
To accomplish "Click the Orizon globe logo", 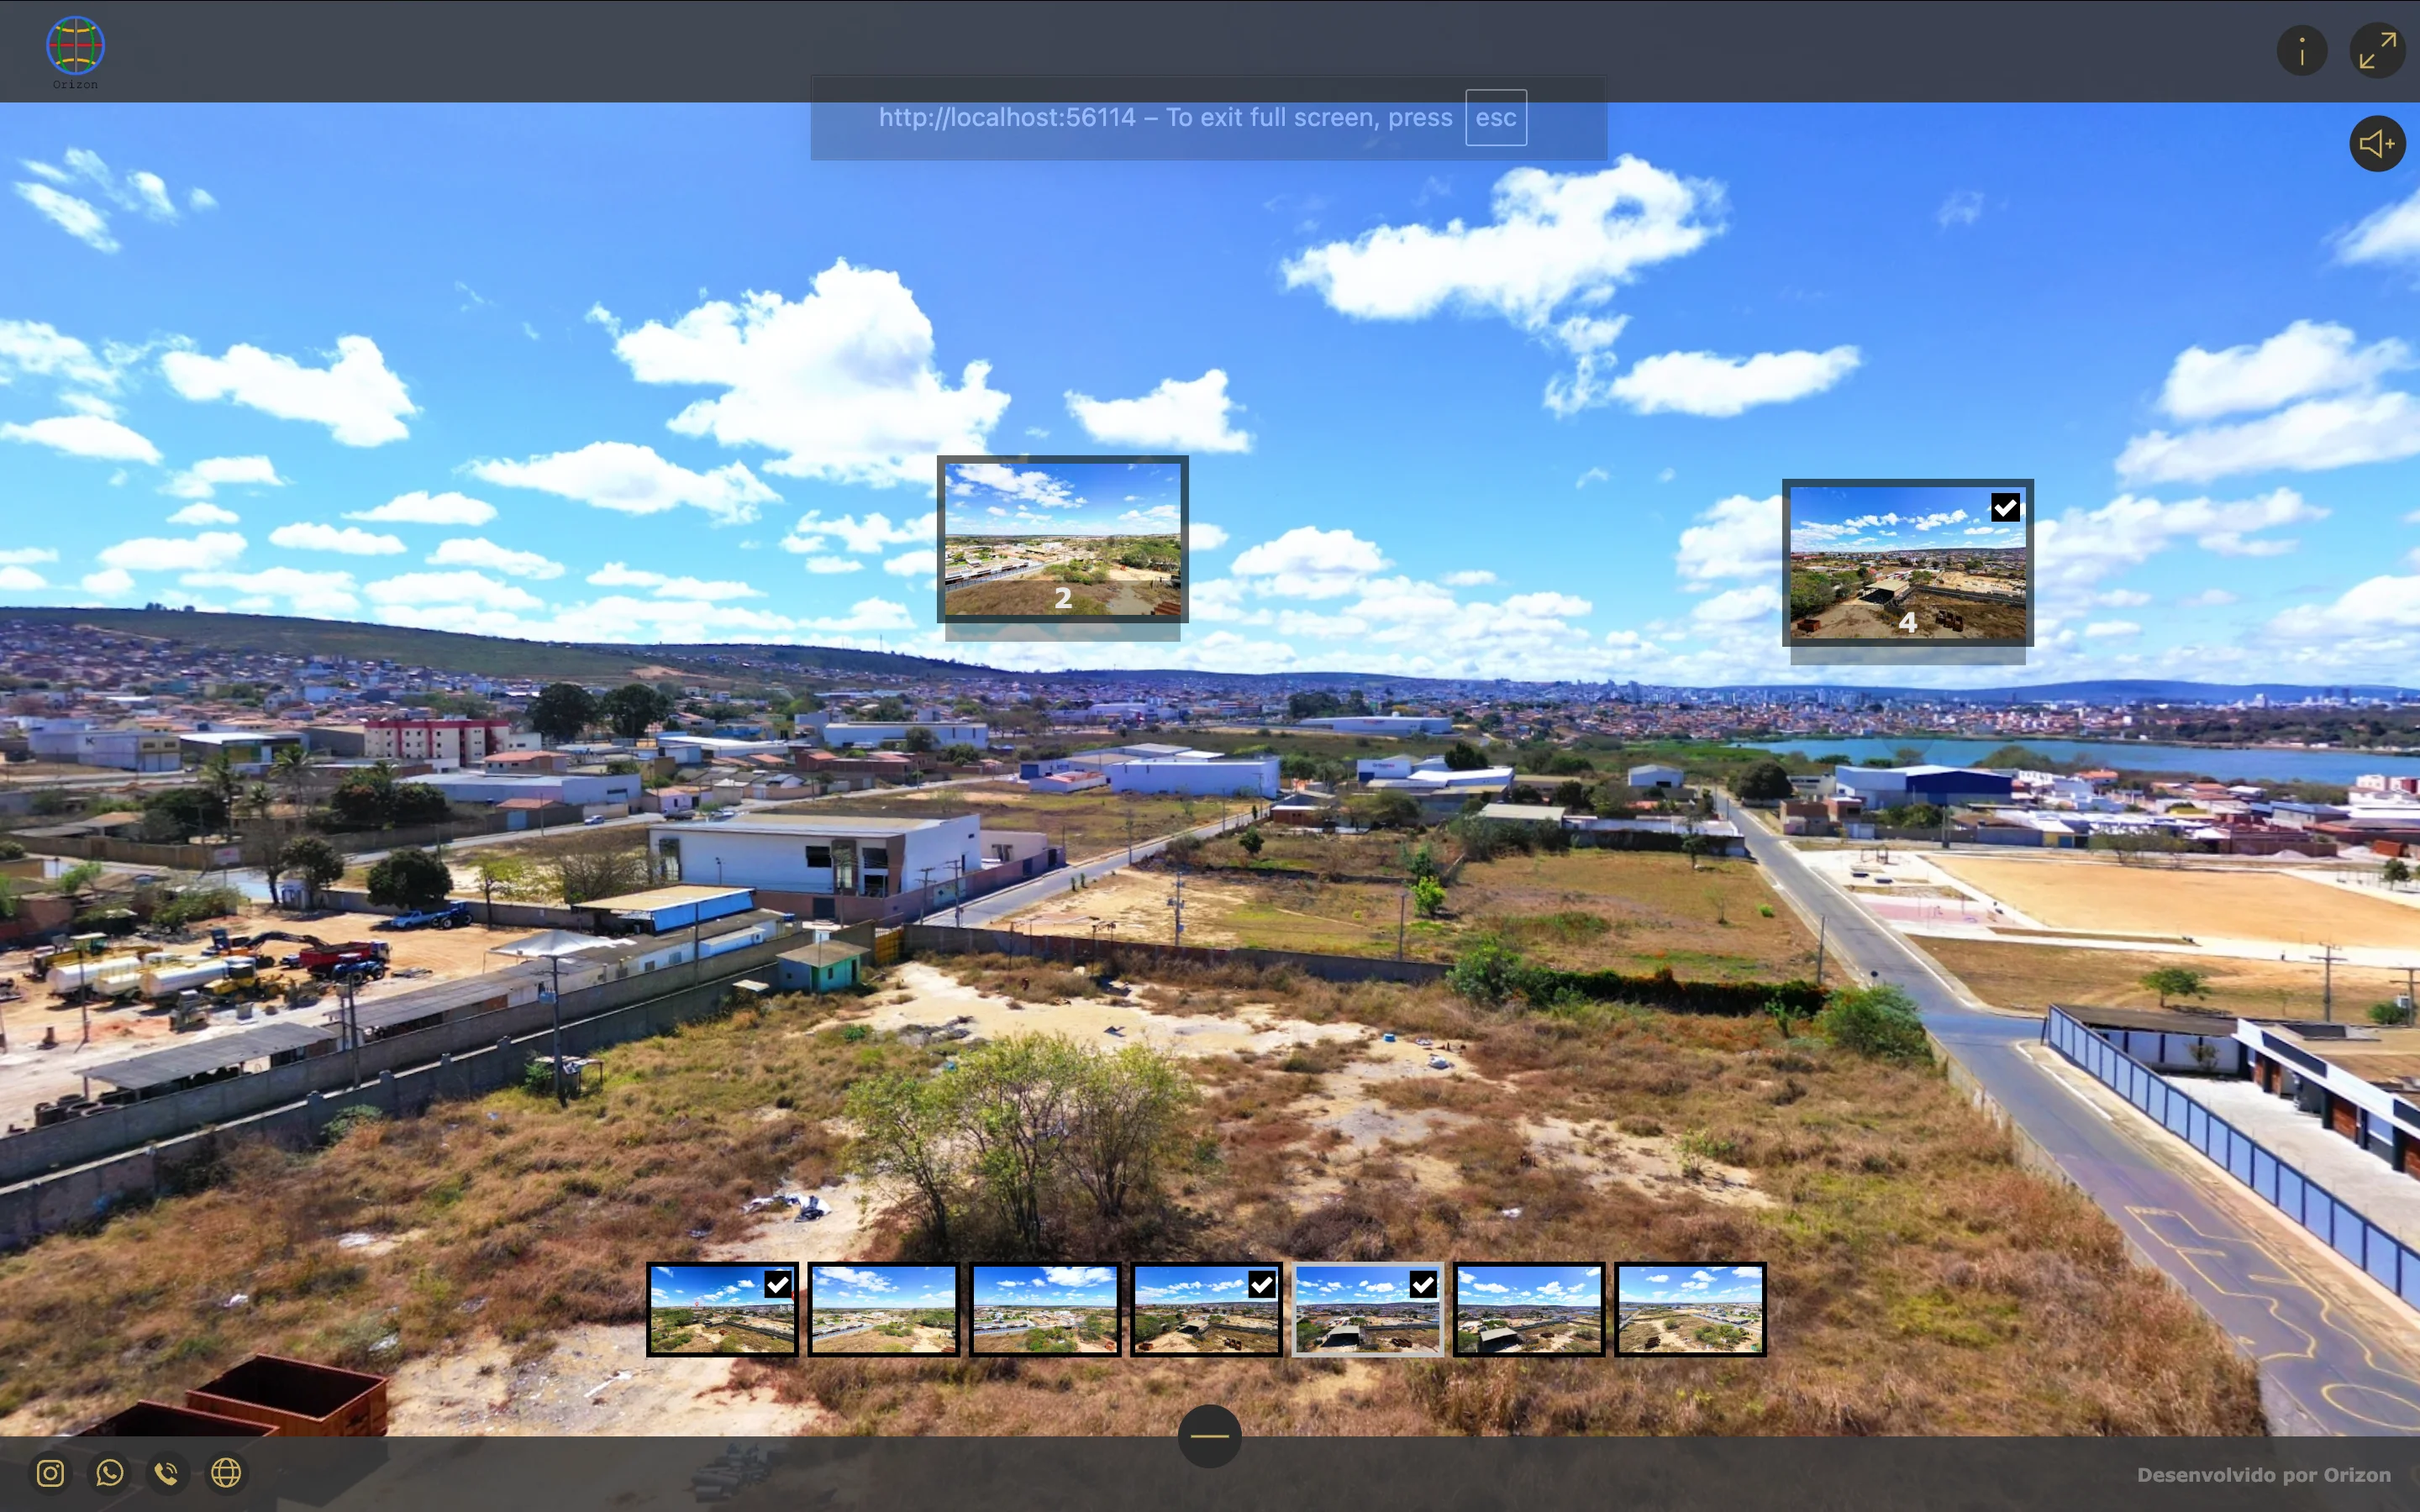I will pos(75,47).
